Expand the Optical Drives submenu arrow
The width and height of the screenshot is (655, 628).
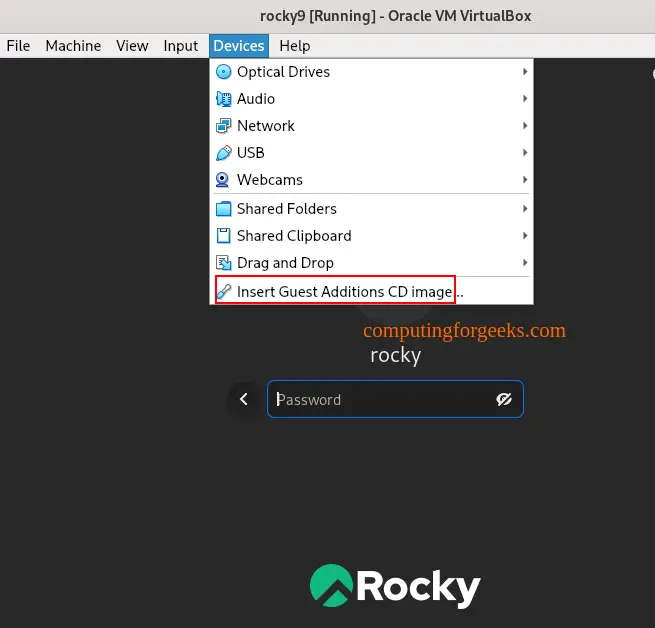click(525, 72)
